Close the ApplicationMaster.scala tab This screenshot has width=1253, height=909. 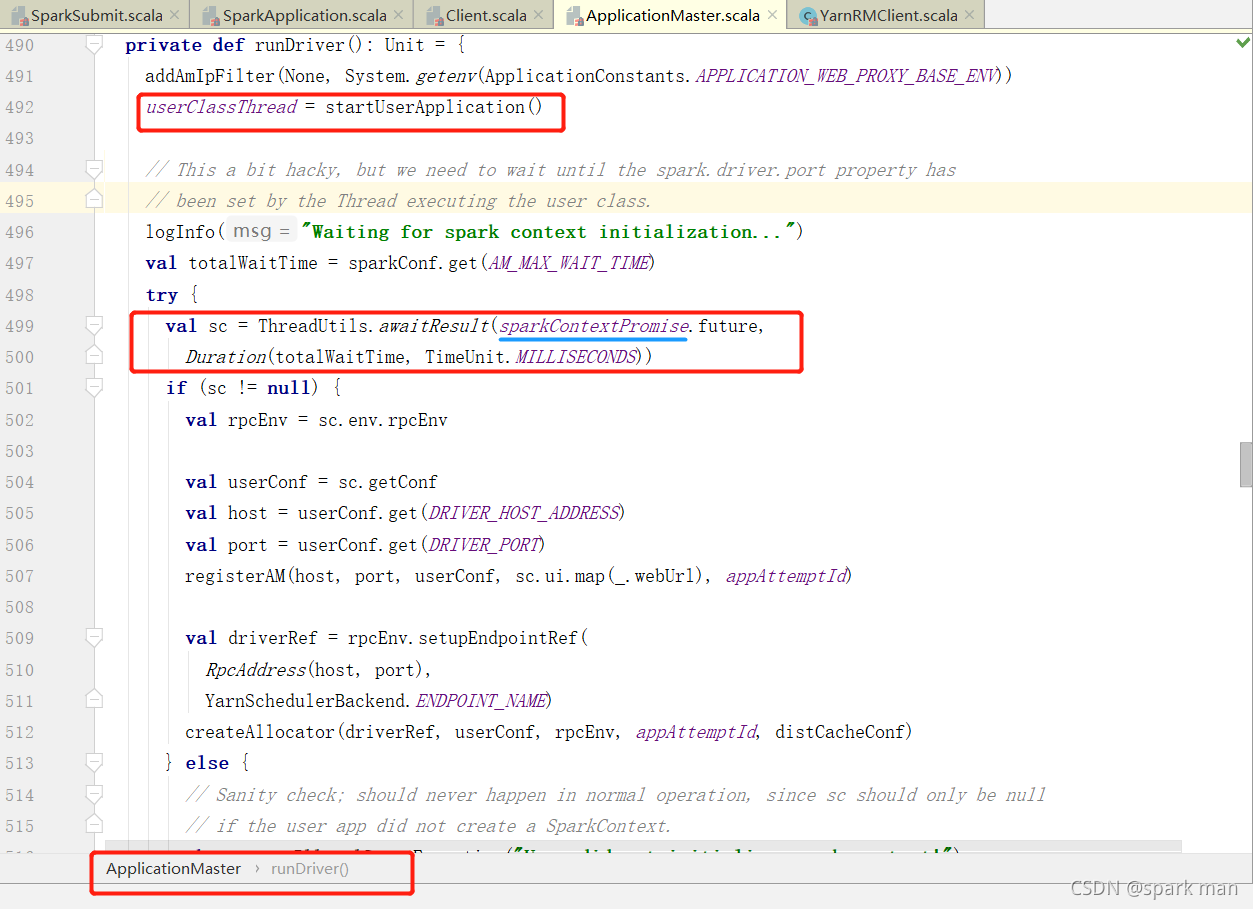coord(774,16)
